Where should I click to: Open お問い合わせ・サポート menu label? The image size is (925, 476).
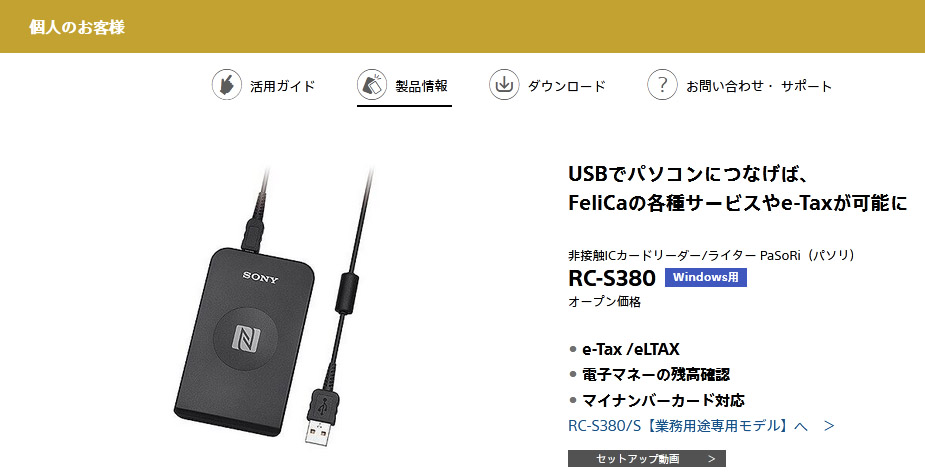(x=759, y=86)
